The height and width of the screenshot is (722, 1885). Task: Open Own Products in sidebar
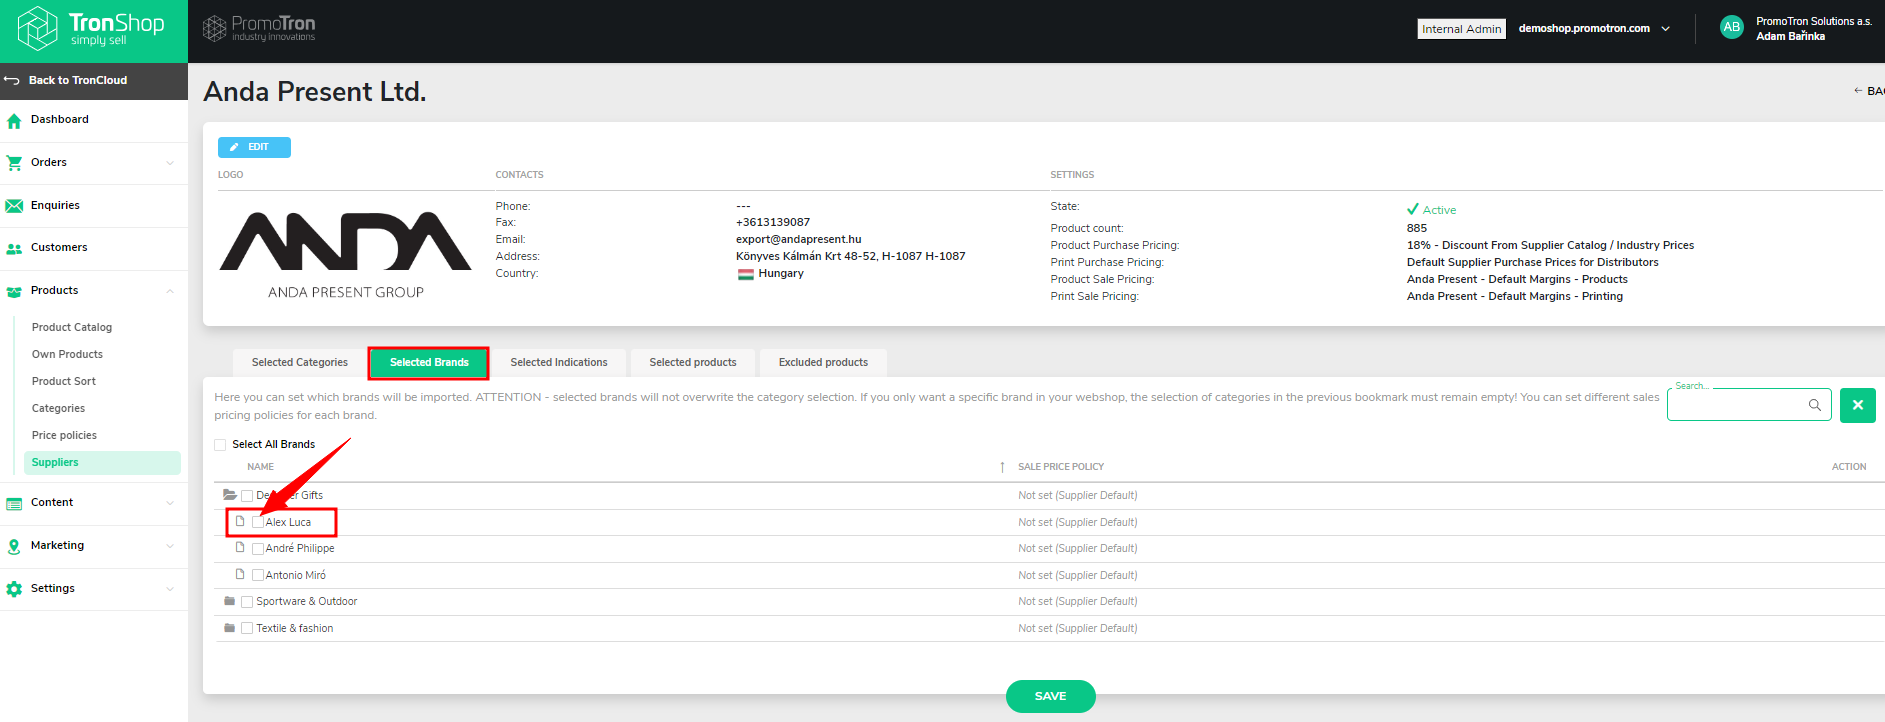pos(67,354)
